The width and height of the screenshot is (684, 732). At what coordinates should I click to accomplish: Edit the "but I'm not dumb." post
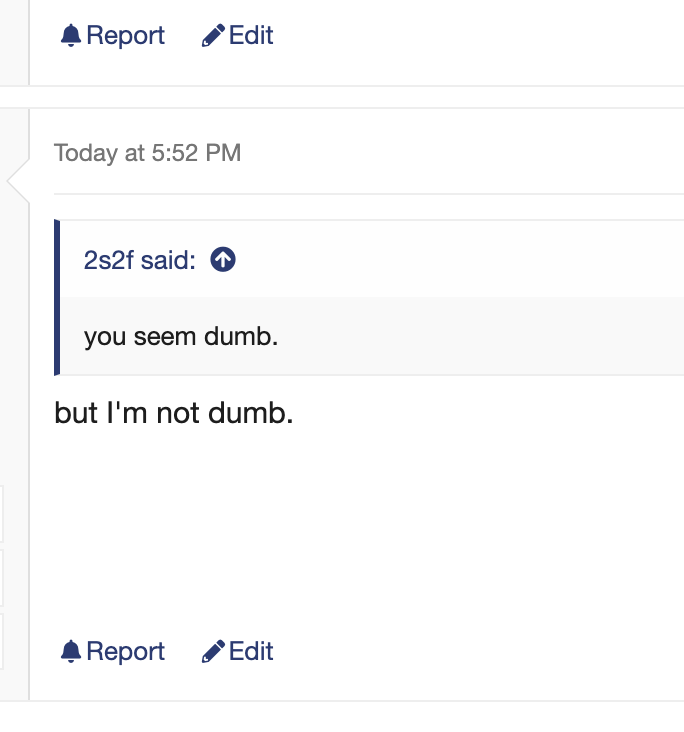[x=238, y=651]
